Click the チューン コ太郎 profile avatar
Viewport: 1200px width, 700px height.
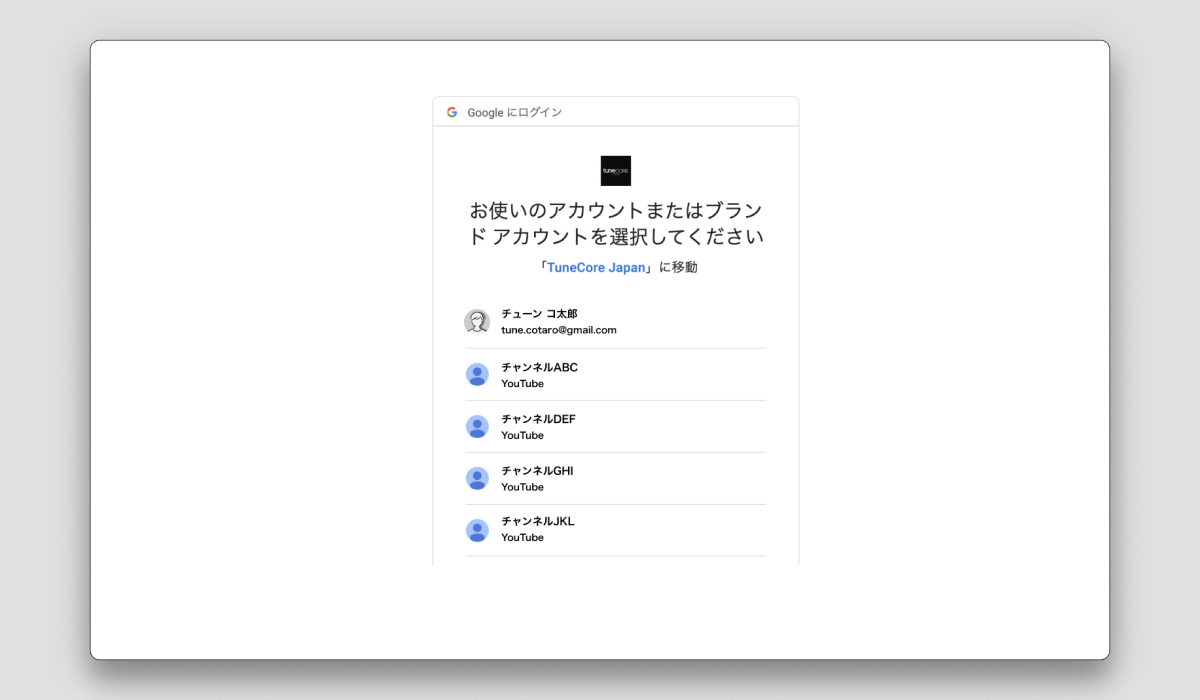click(x=477, y=322)
